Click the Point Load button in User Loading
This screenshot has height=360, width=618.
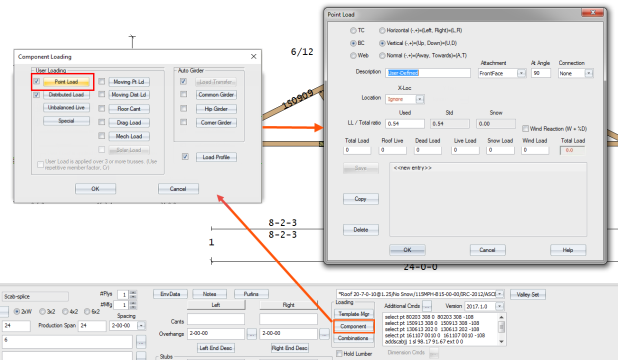(x=66, y=82)
